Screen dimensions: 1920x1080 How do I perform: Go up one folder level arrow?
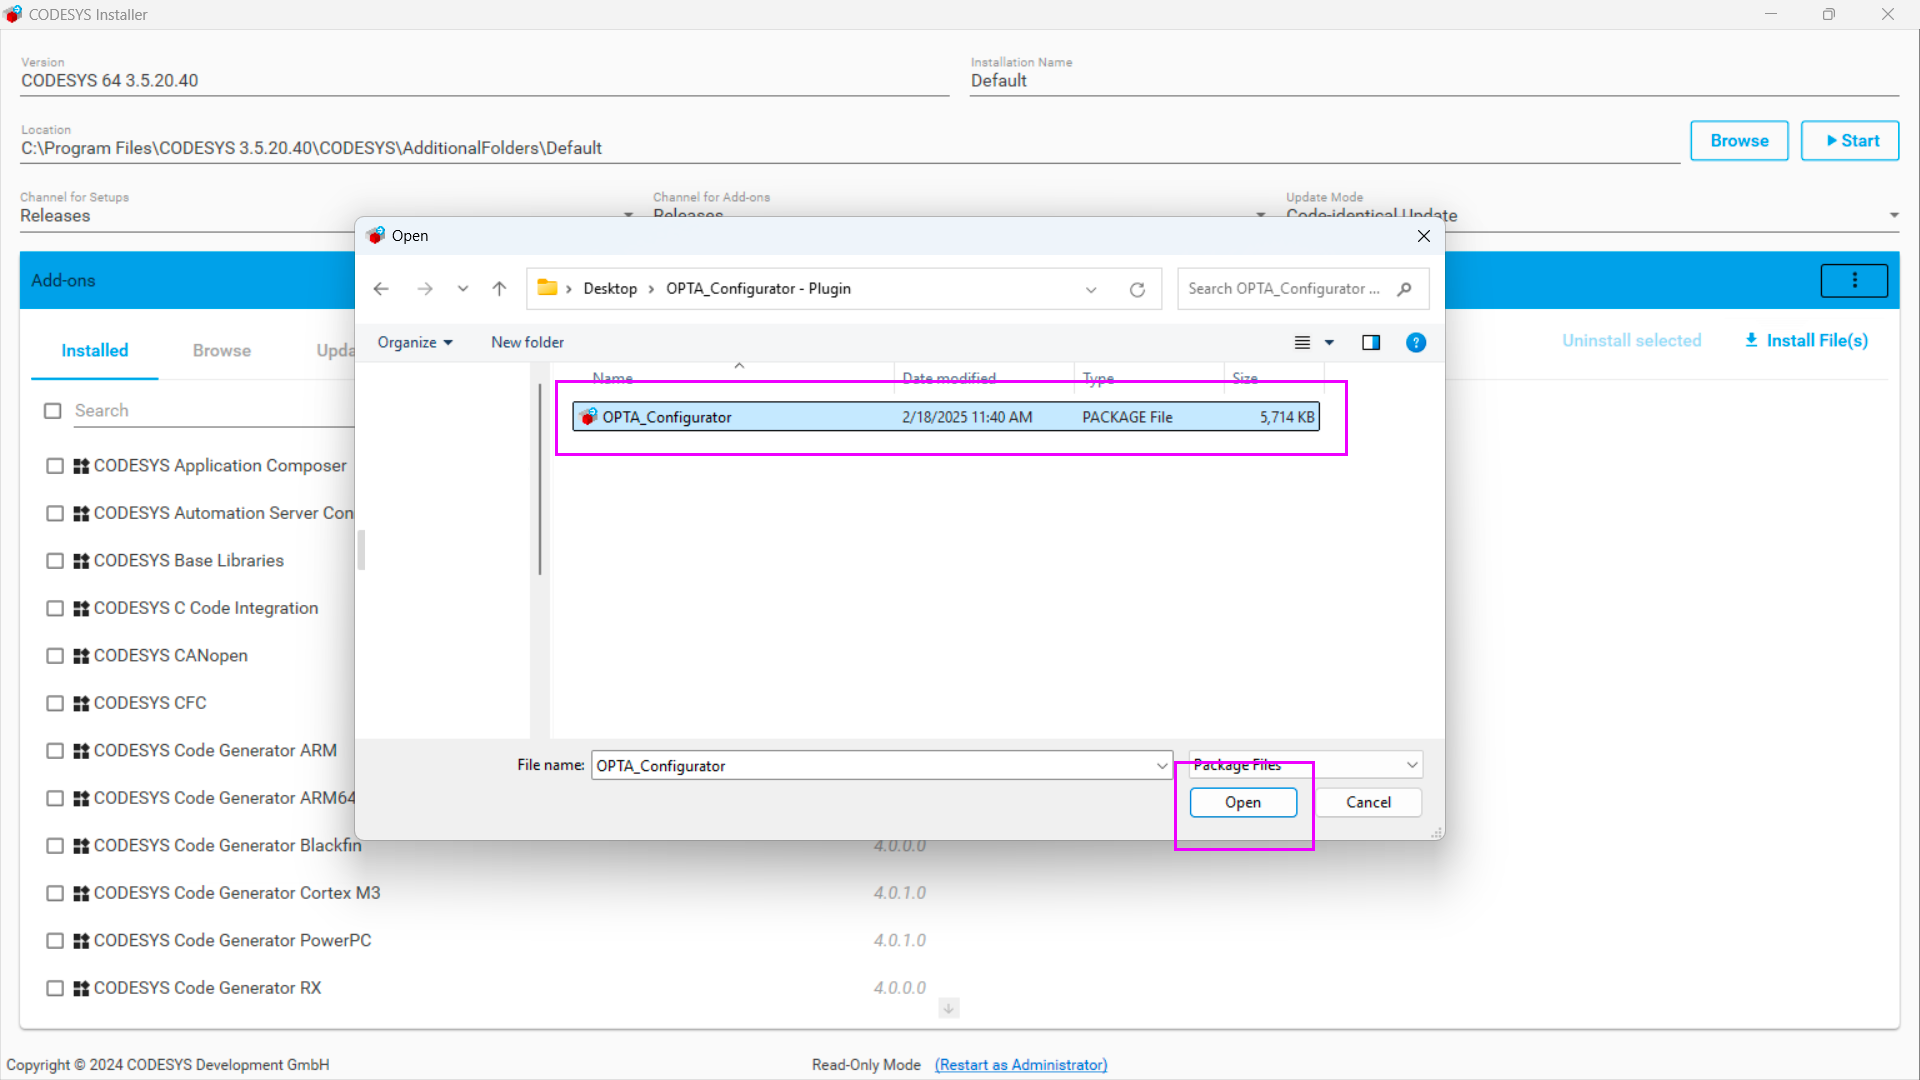point(499,289)
